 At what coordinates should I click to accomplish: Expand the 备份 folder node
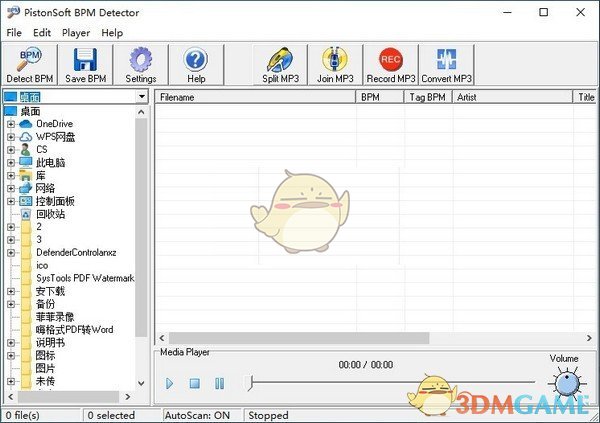11,304
